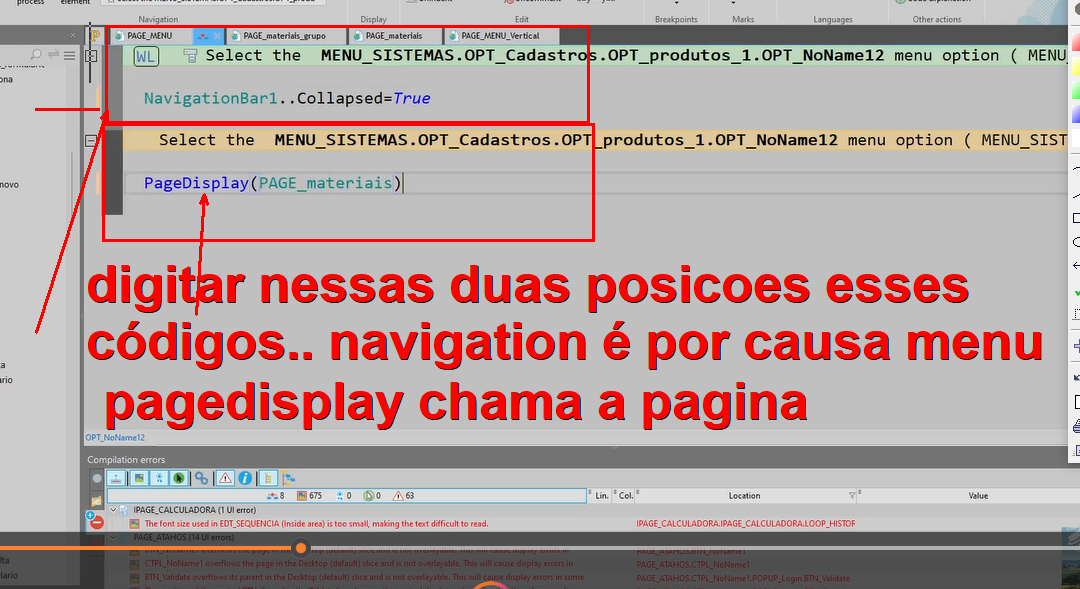Switch to the PAGE_MENU tab
This screenshot has width=1080, height=589.
(x=151, y=36)
